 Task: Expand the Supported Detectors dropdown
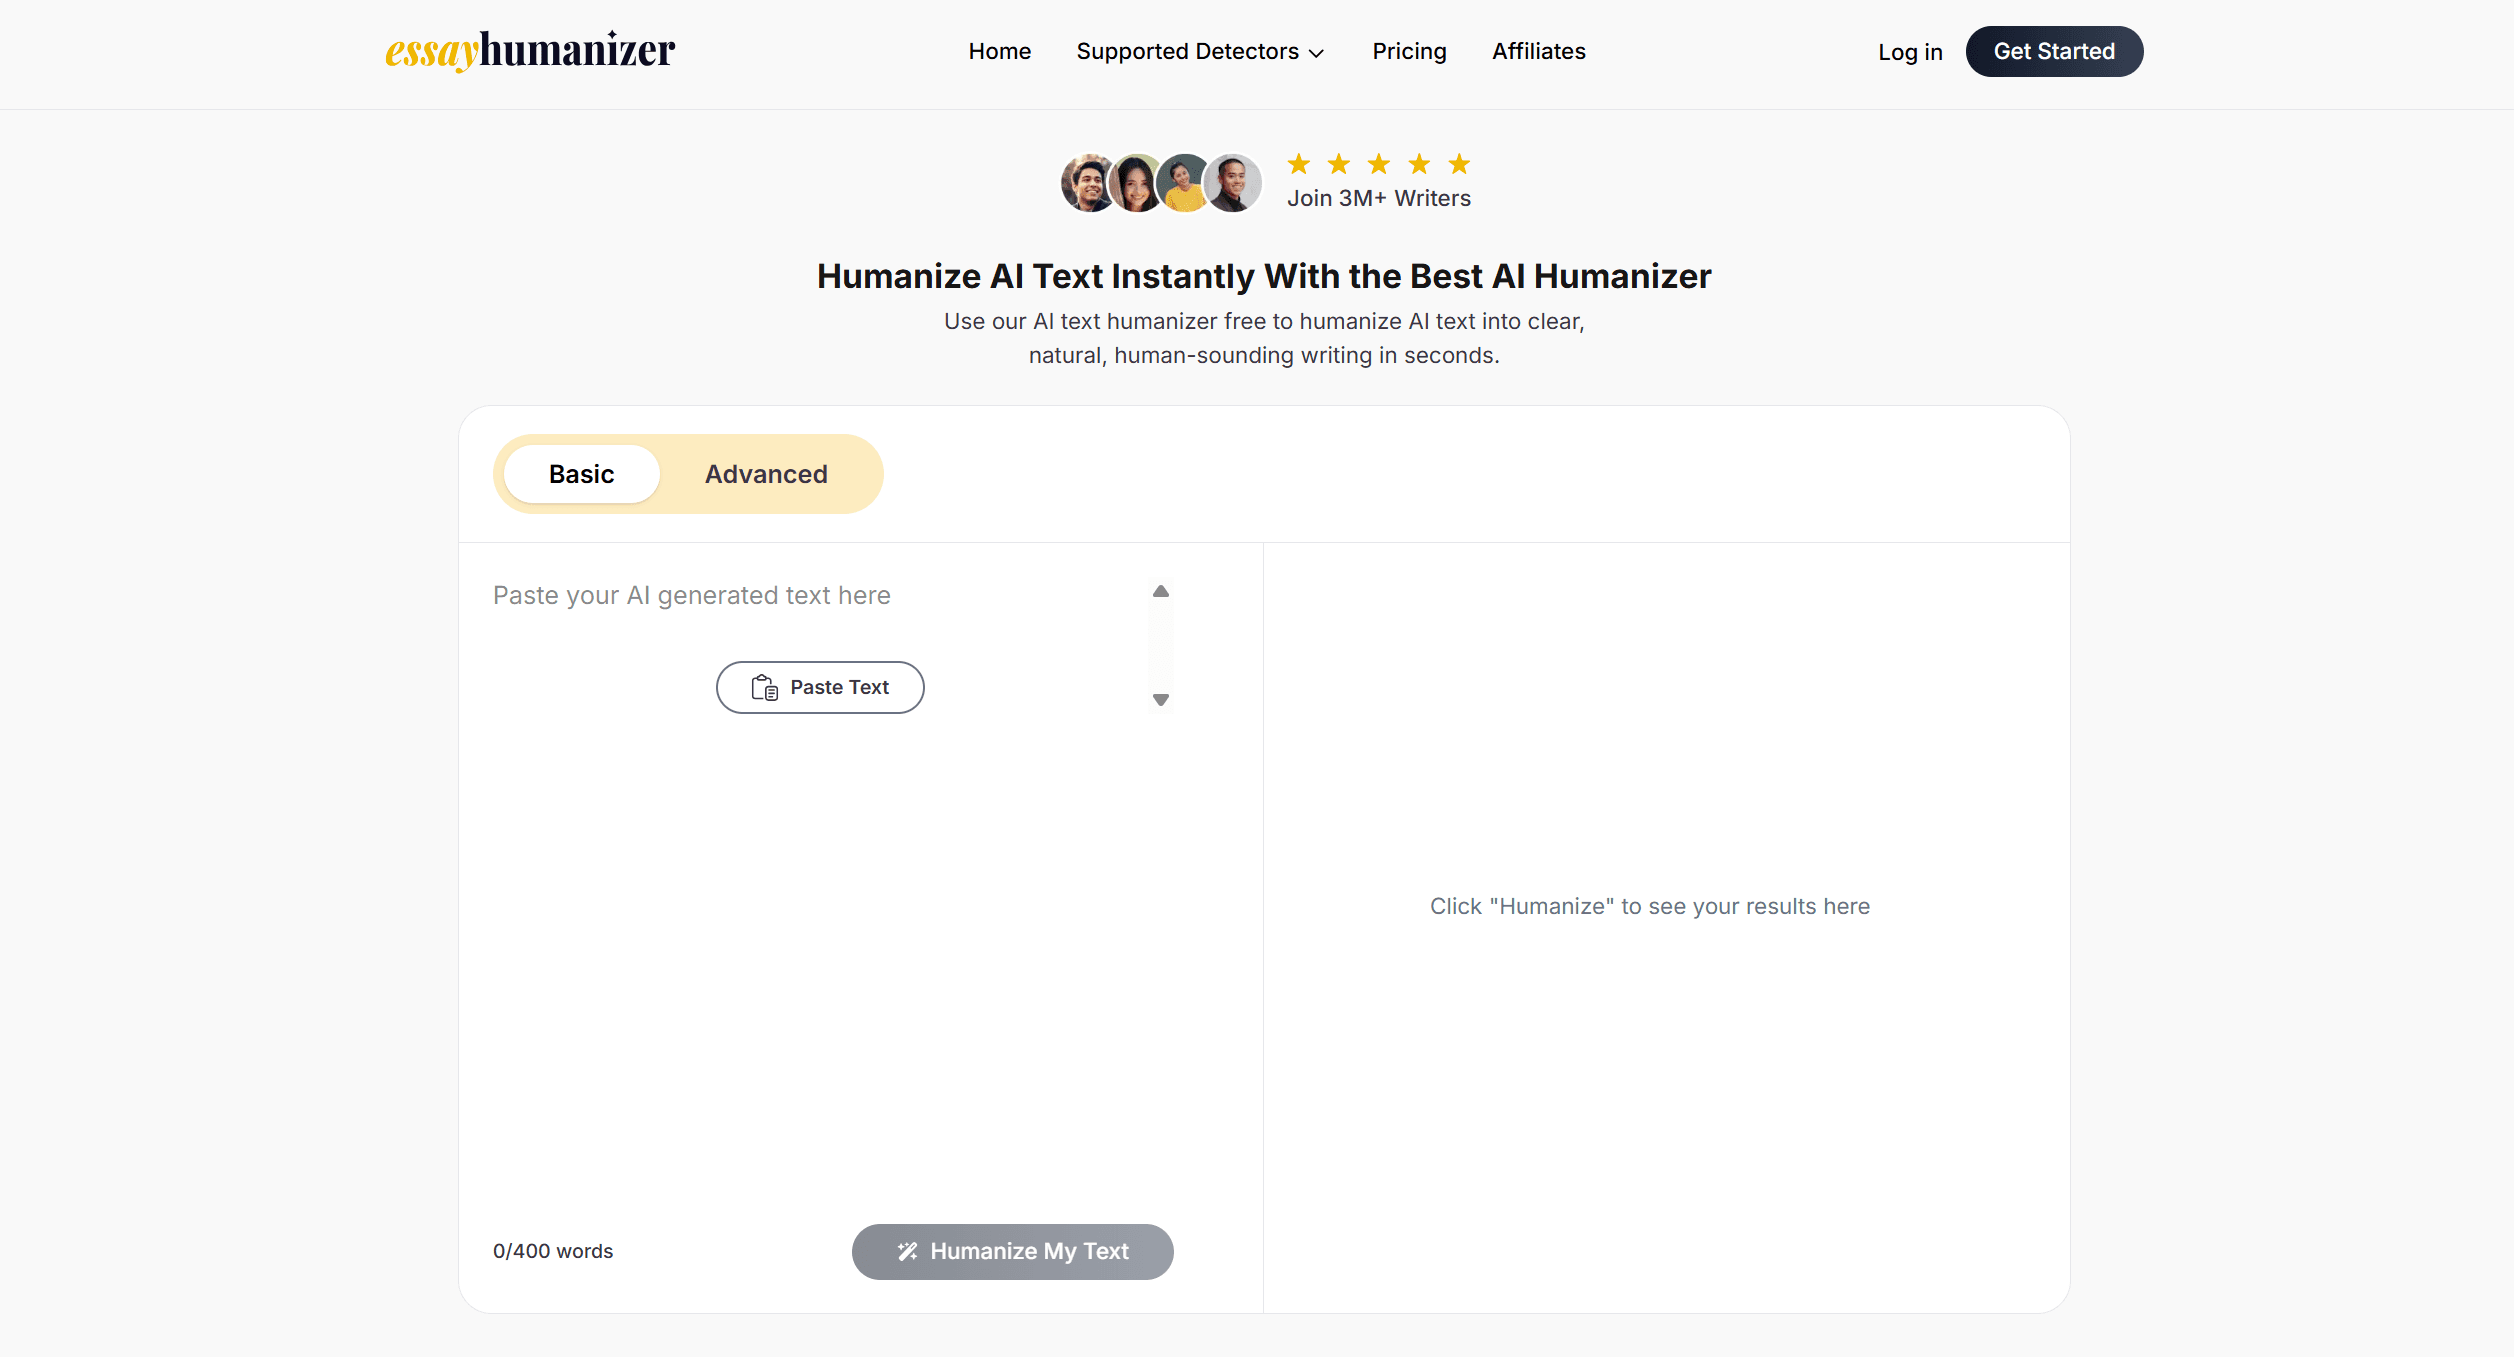click(1187, 52)
